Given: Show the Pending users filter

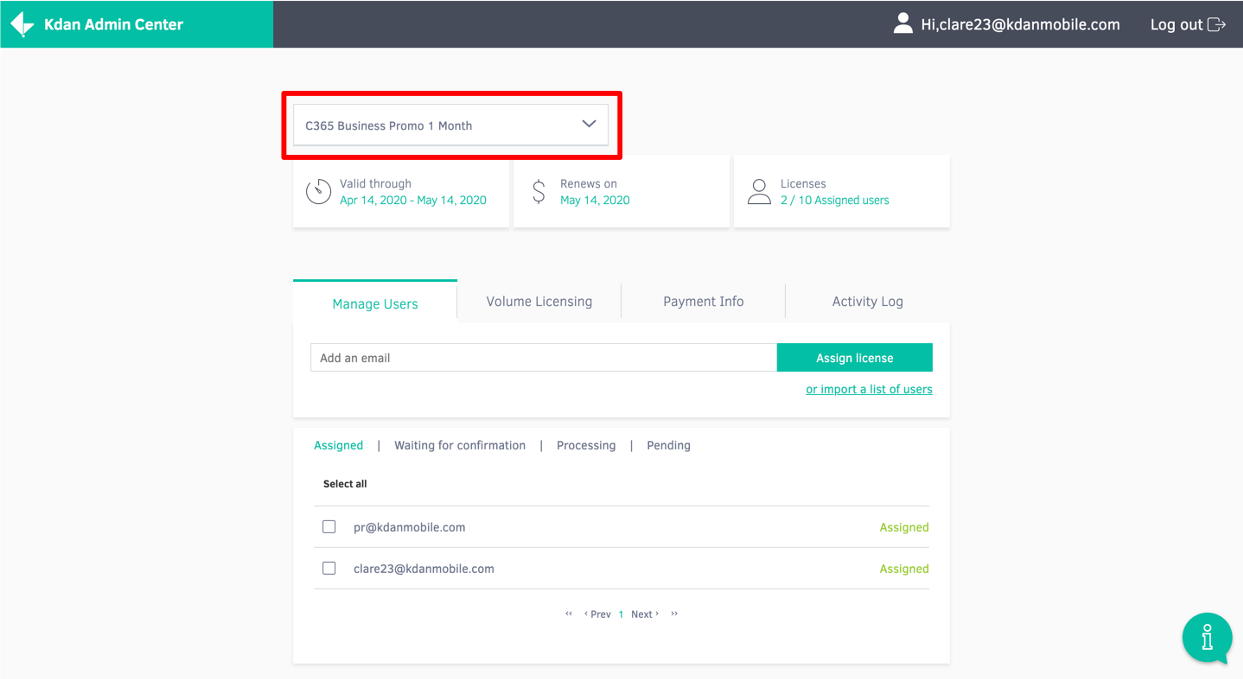Looking at the screenshot, I should pos(669,445).
